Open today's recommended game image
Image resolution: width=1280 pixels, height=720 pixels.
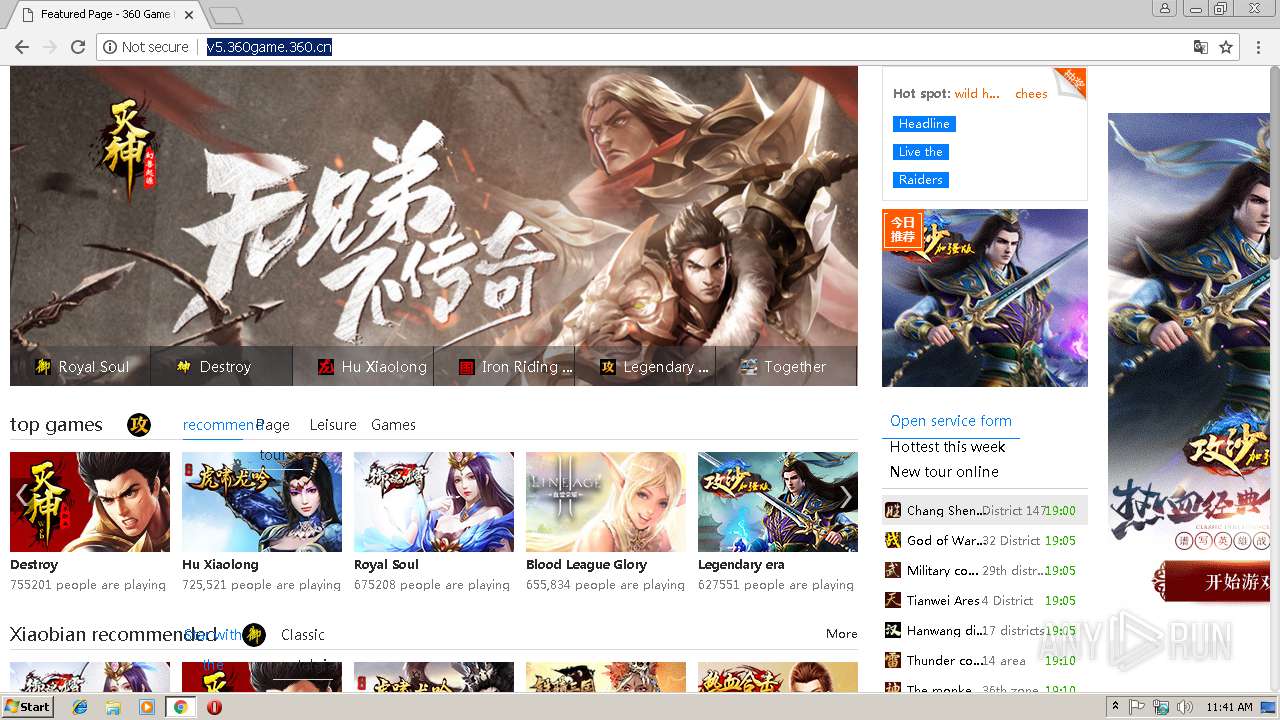[985, 298]
